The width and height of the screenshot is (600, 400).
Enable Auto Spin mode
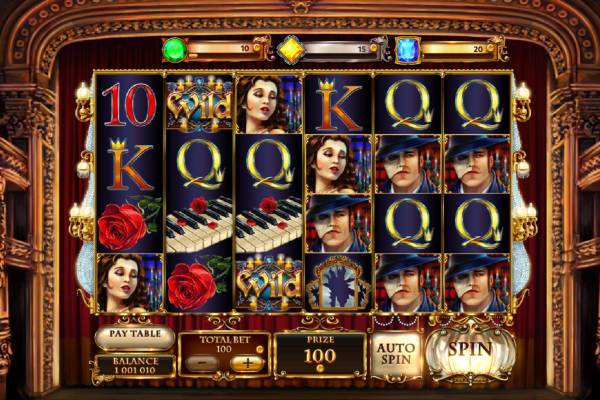(396, 354)
